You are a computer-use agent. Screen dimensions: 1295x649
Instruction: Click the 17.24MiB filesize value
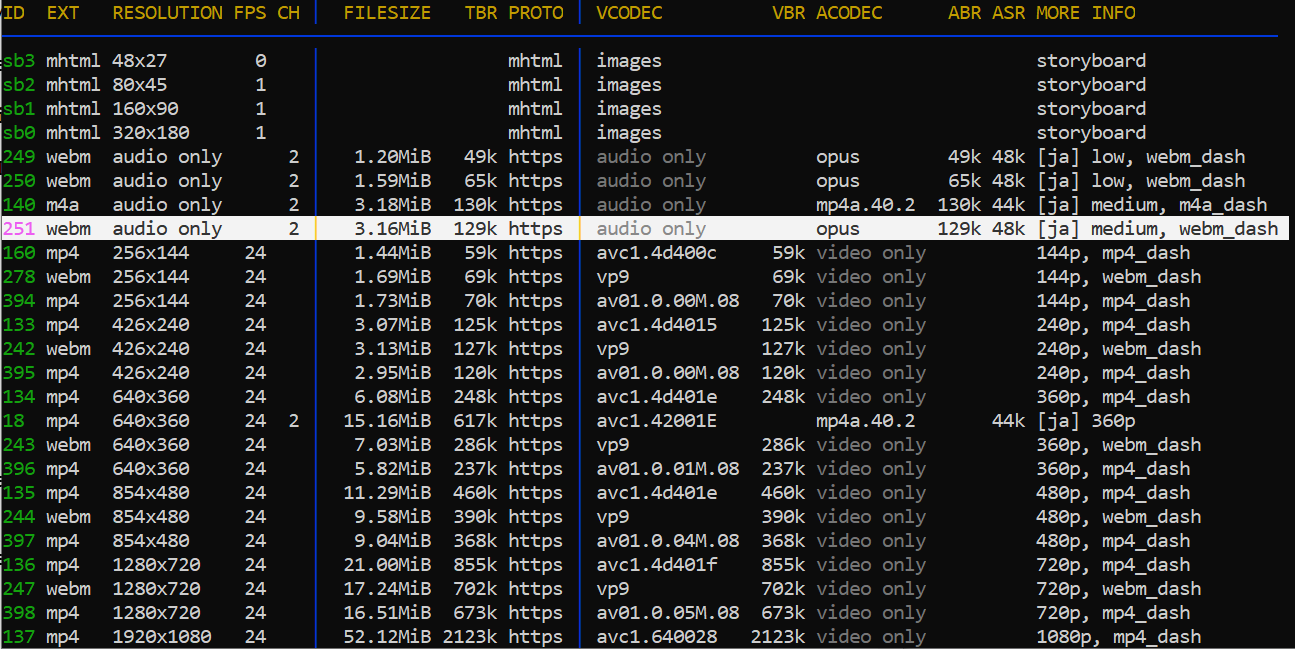pos(388,589)
